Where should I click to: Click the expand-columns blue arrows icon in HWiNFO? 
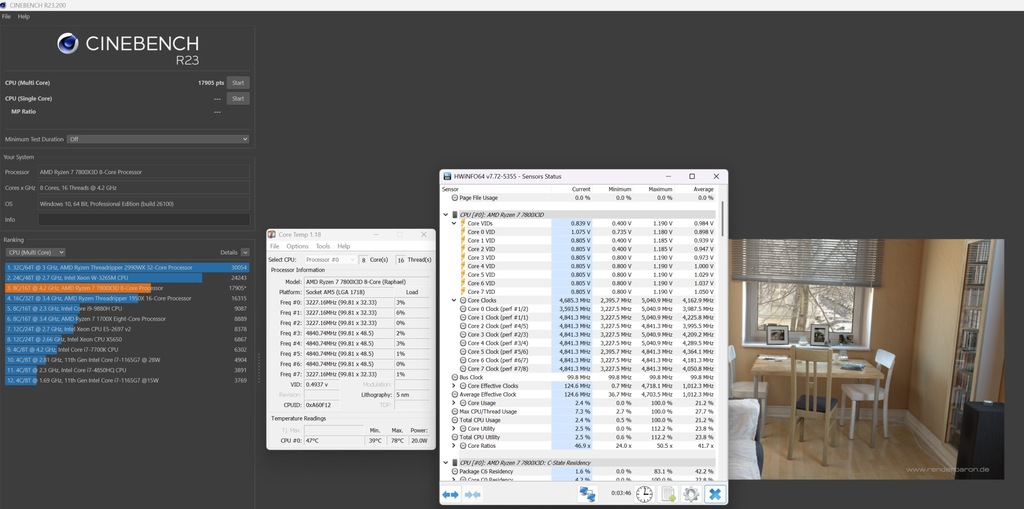(451, 495)
